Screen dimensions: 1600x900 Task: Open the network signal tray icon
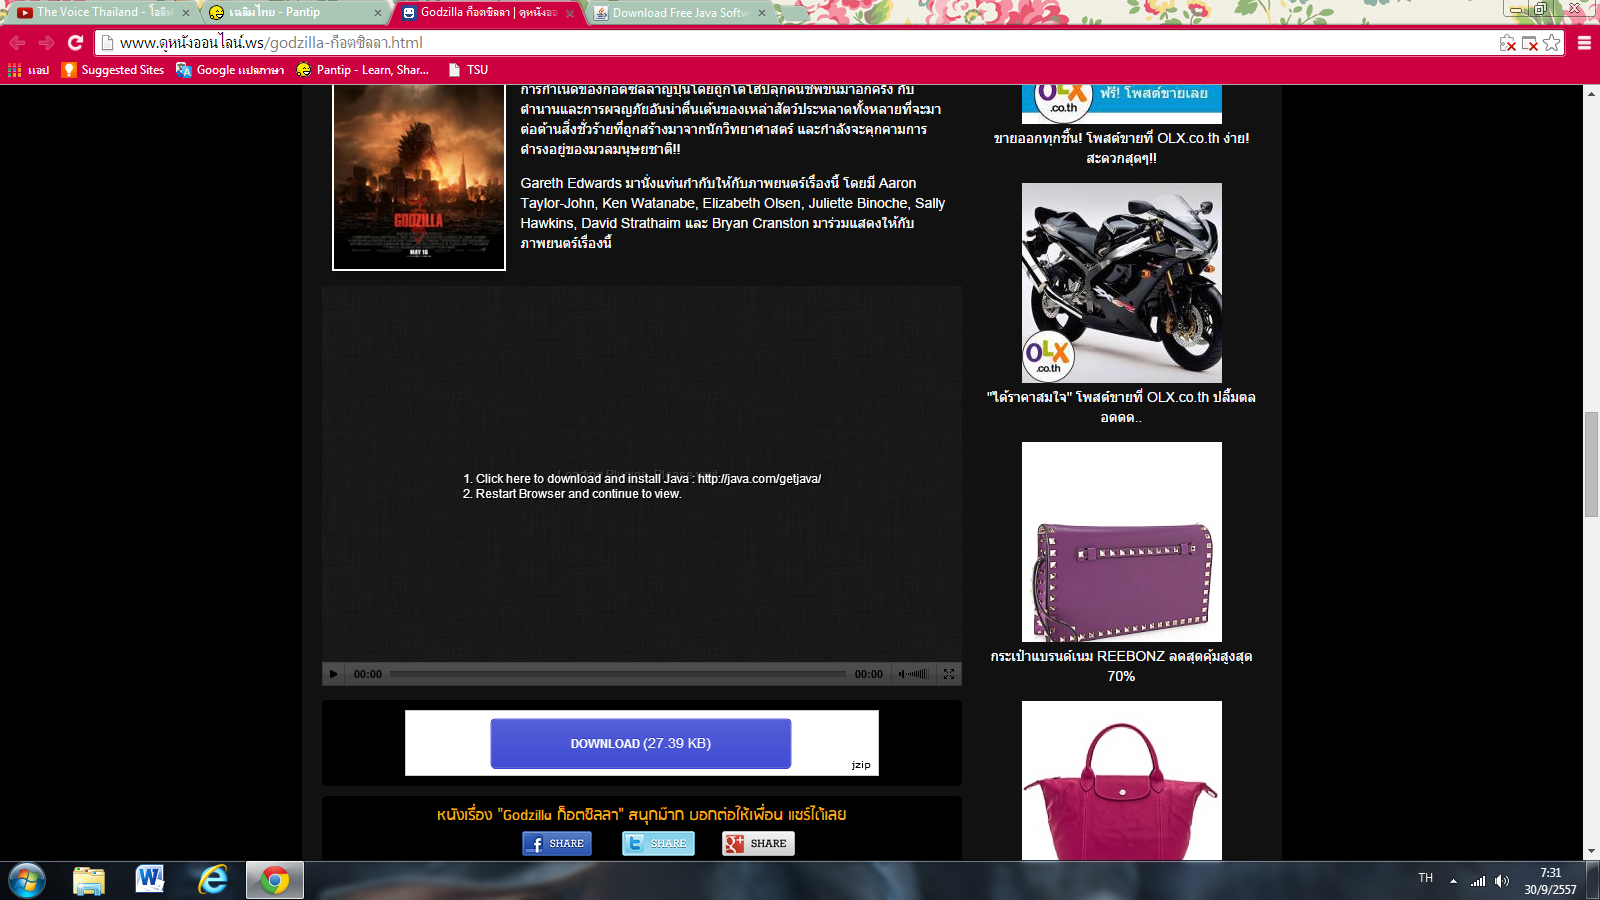(x=1478, y=881)
